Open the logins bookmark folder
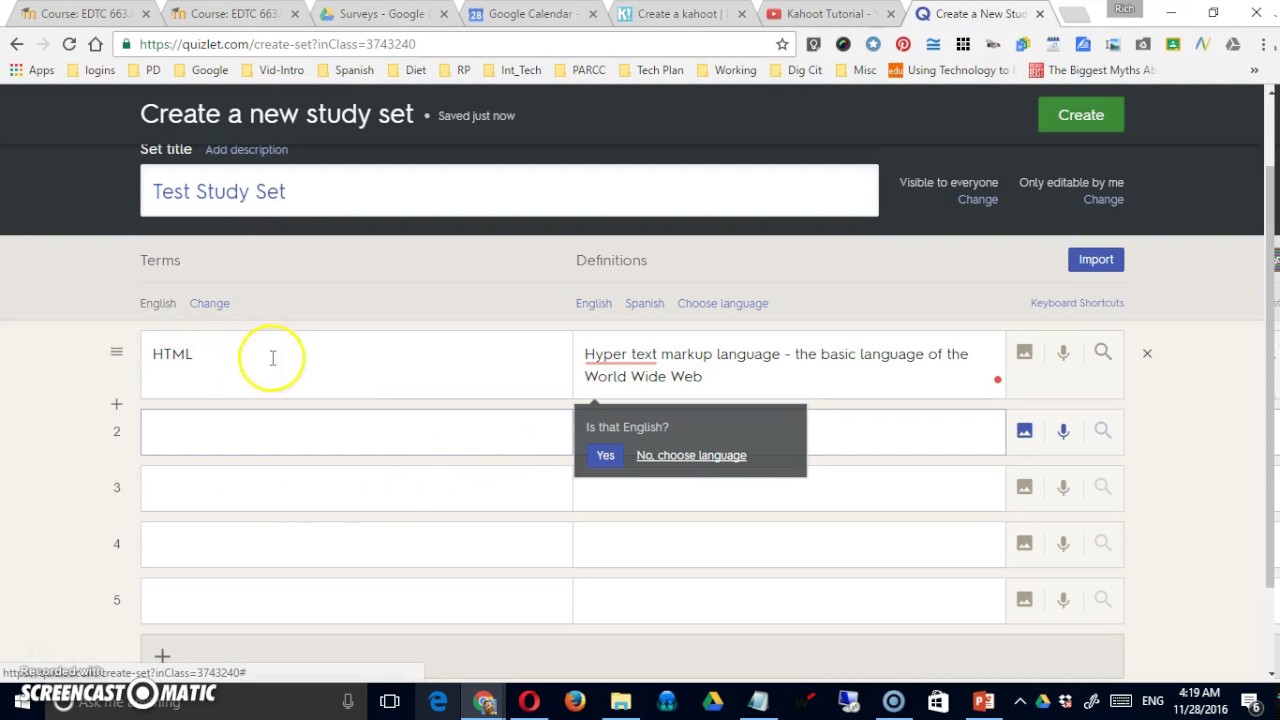Image resolution: width=1280 pixels, height=720 pixels. (x=90, y=70)
